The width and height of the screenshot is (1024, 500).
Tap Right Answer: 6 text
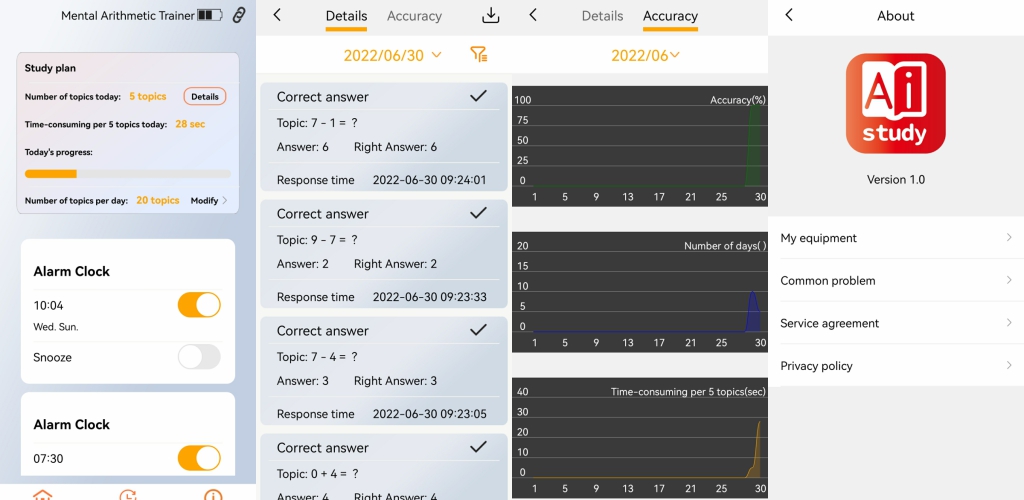395,147
